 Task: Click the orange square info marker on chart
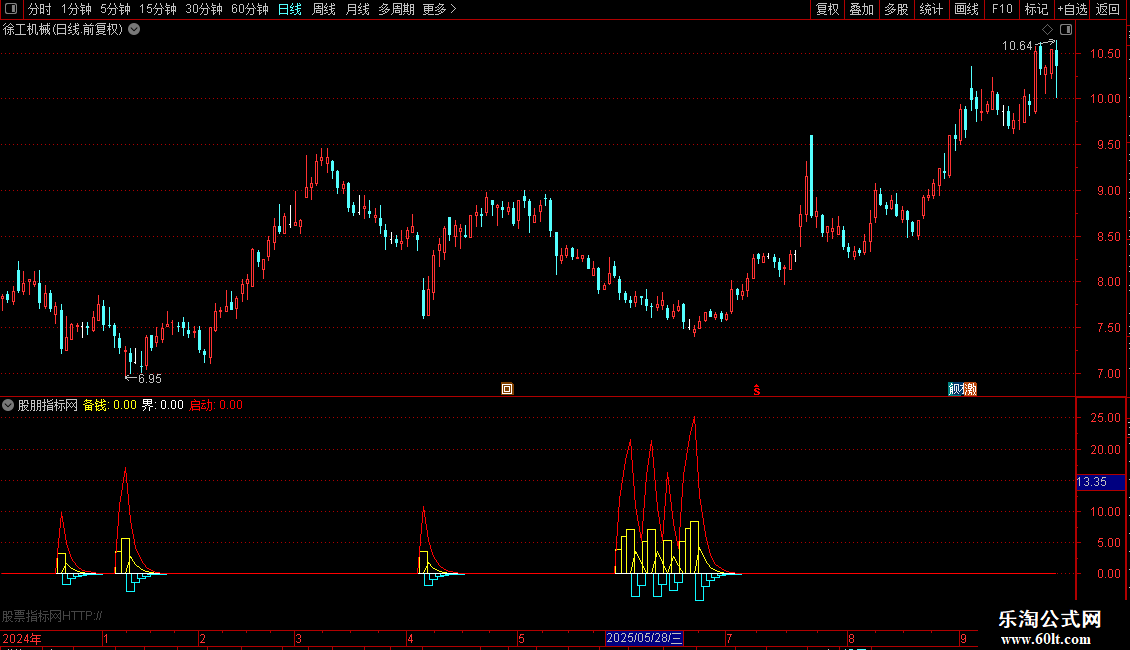(x=507, y=389)
